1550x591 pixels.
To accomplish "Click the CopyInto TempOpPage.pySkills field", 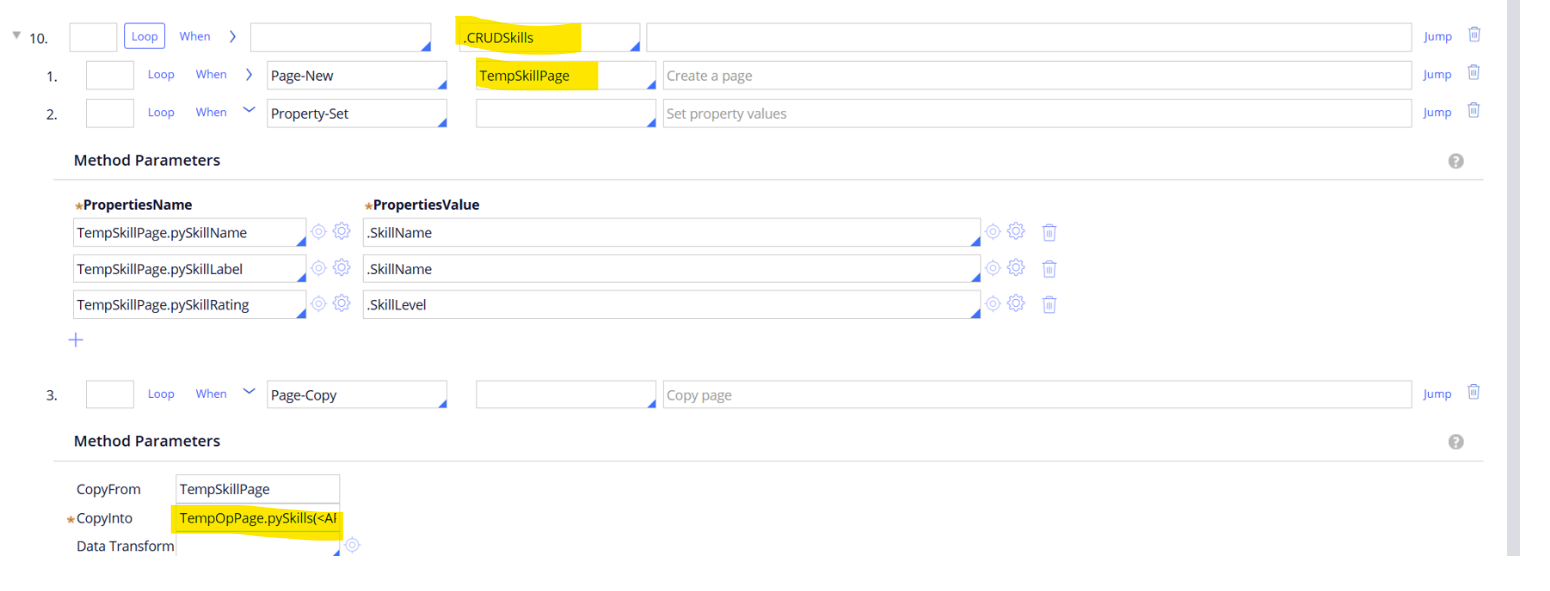I will [x=258, y=518].
